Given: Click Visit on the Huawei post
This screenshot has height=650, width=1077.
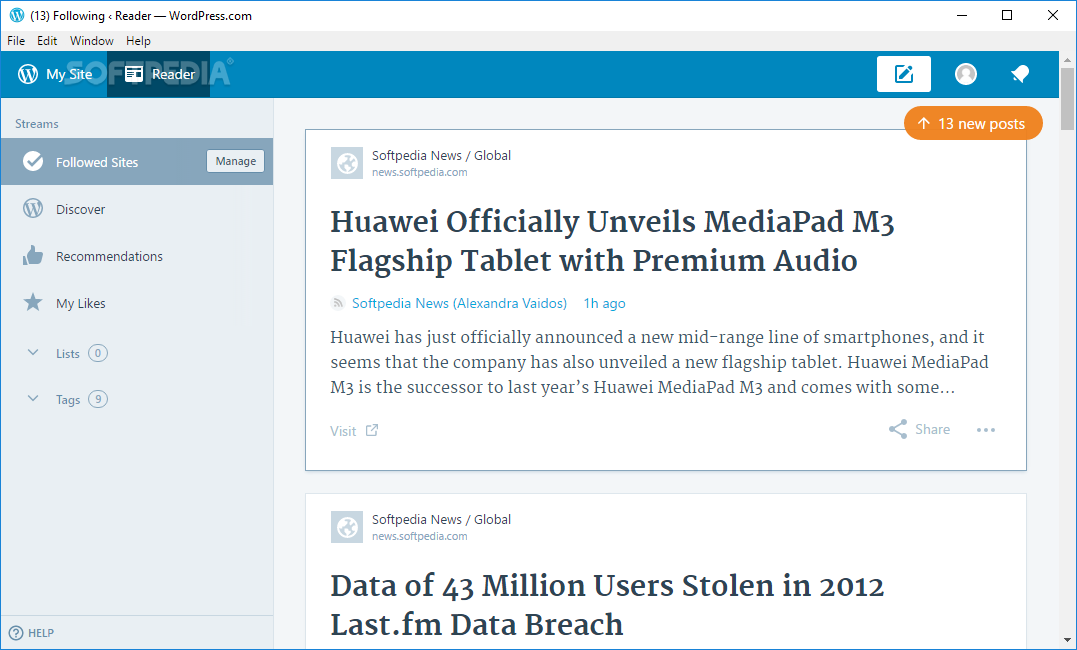Looking at the screenshot, I should pos(343,431).
